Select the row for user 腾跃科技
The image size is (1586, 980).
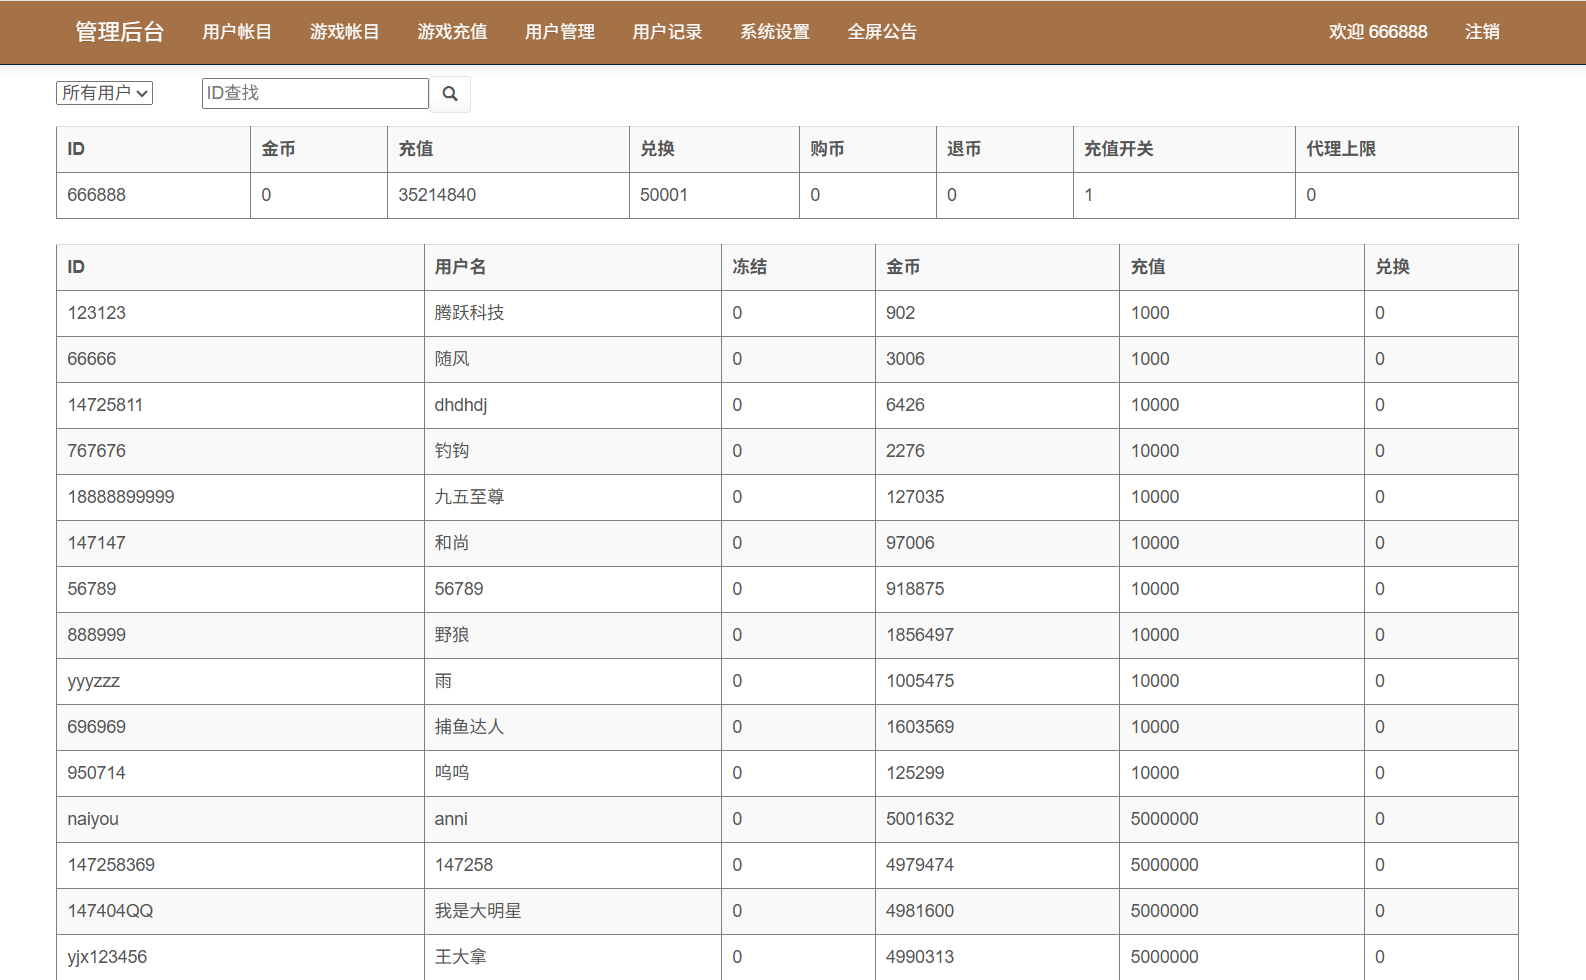[x=469, y=313]
